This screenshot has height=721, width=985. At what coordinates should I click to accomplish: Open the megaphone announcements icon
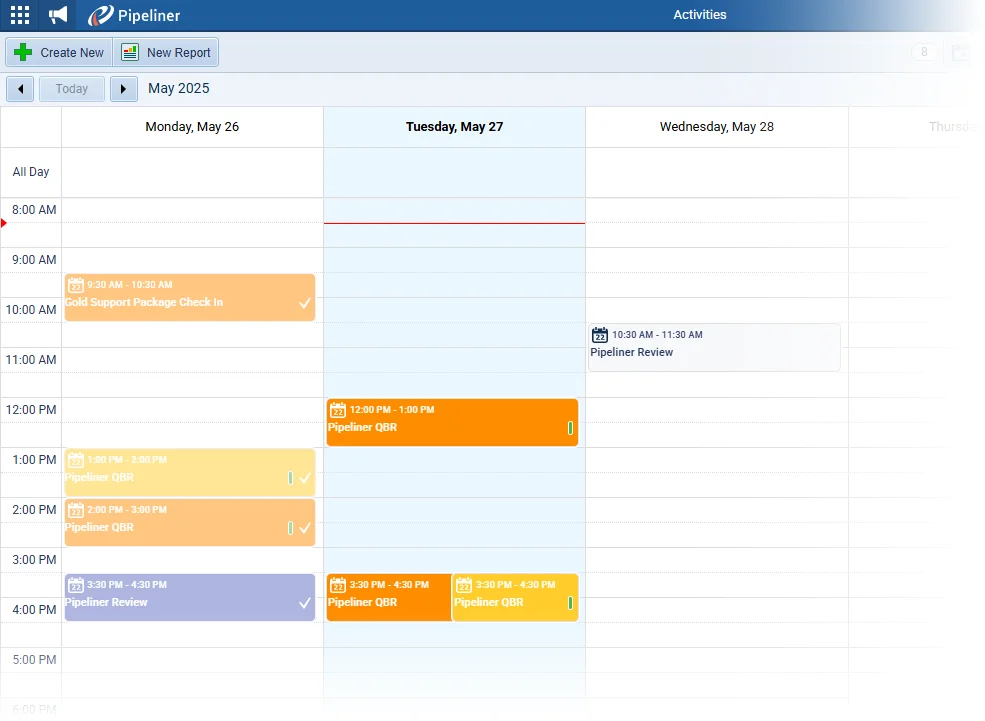pos(58,15)
